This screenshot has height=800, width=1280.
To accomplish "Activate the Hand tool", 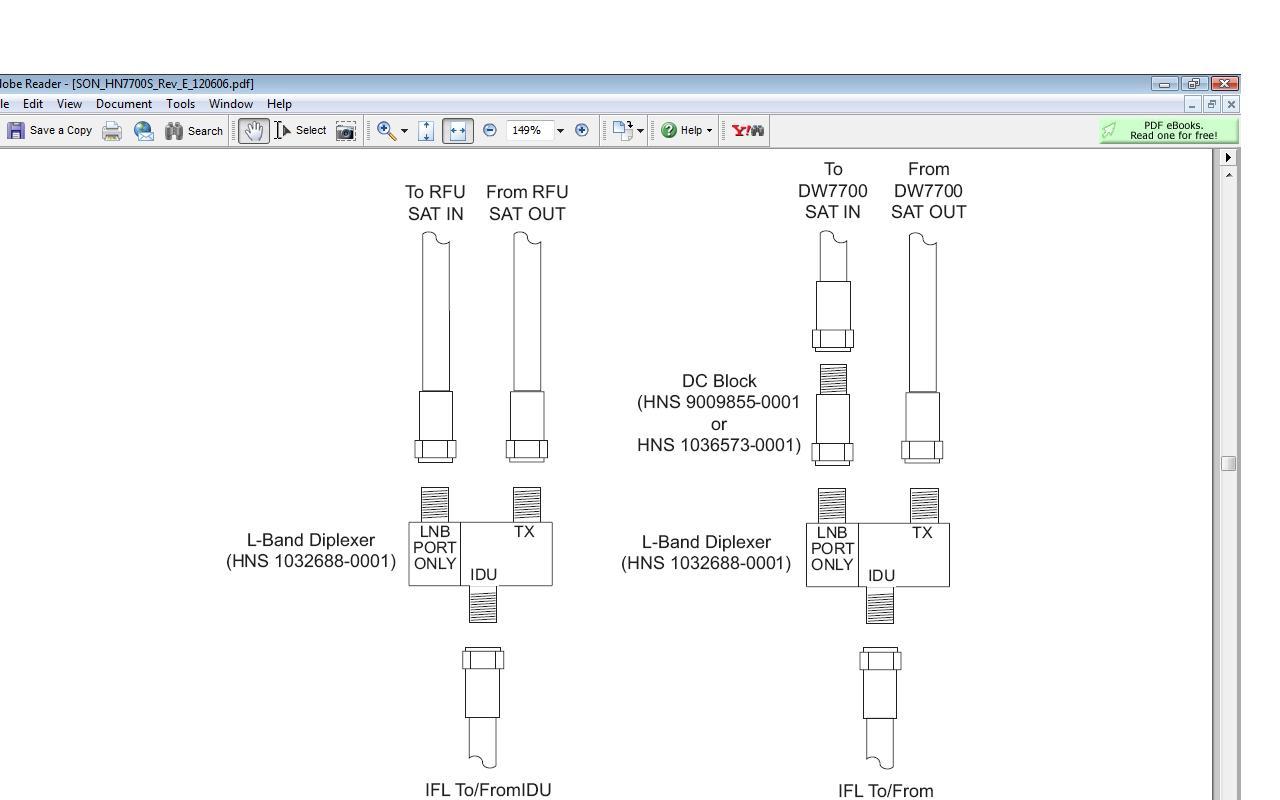I will (254, 131).
